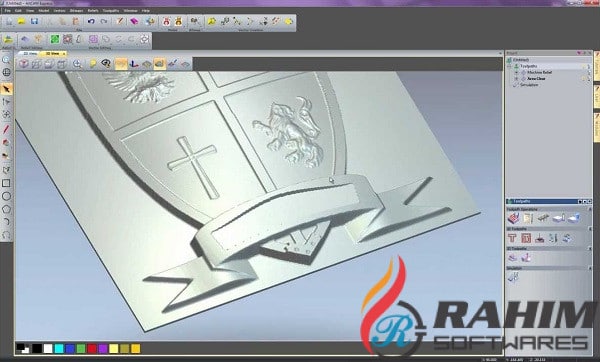Click the red square area clearance toolpath icon
The width and height of the screenshot is (600, 362).
[526, 238]
